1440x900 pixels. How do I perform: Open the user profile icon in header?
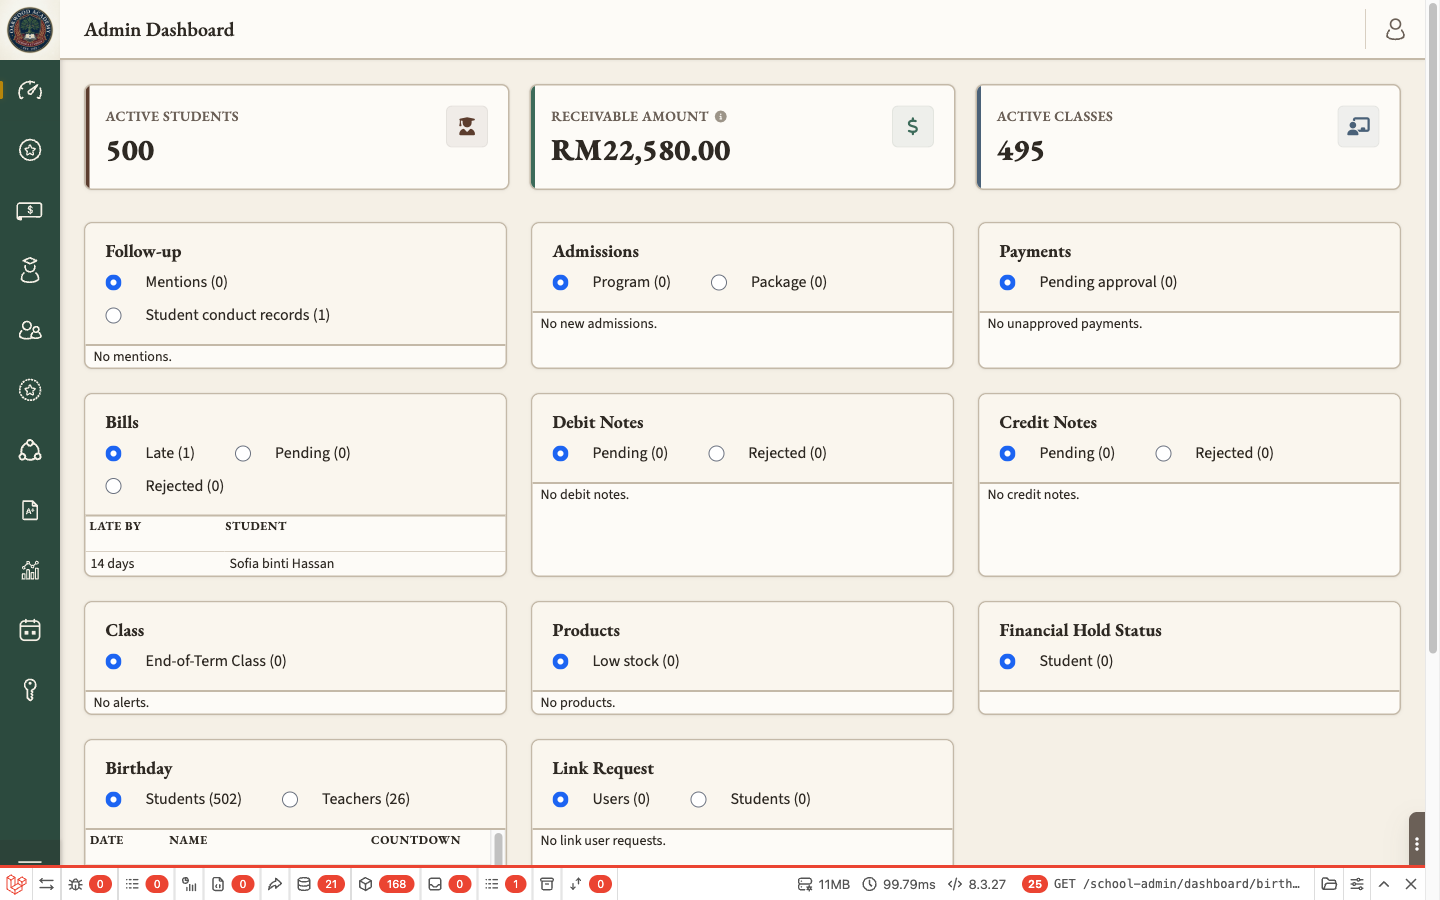coord(1395,29)
